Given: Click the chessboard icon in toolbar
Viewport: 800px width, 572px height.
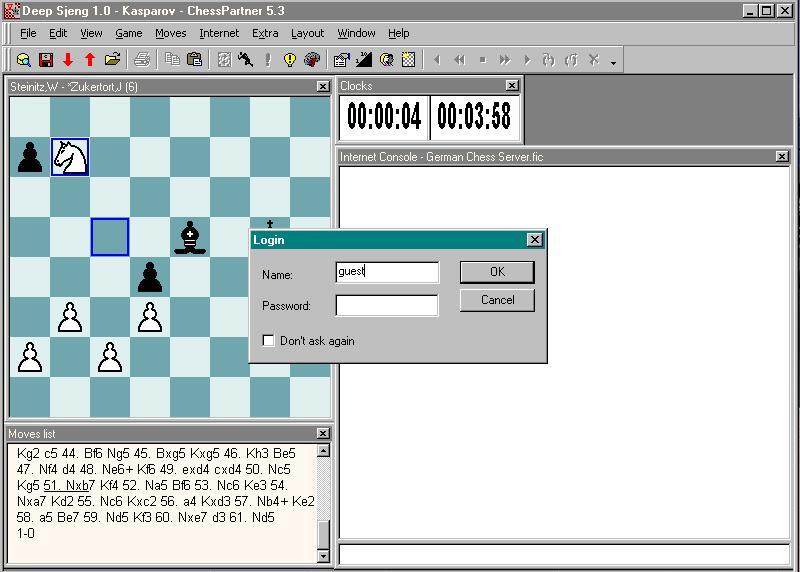Looking at the screenshot, I should point(409,60).
